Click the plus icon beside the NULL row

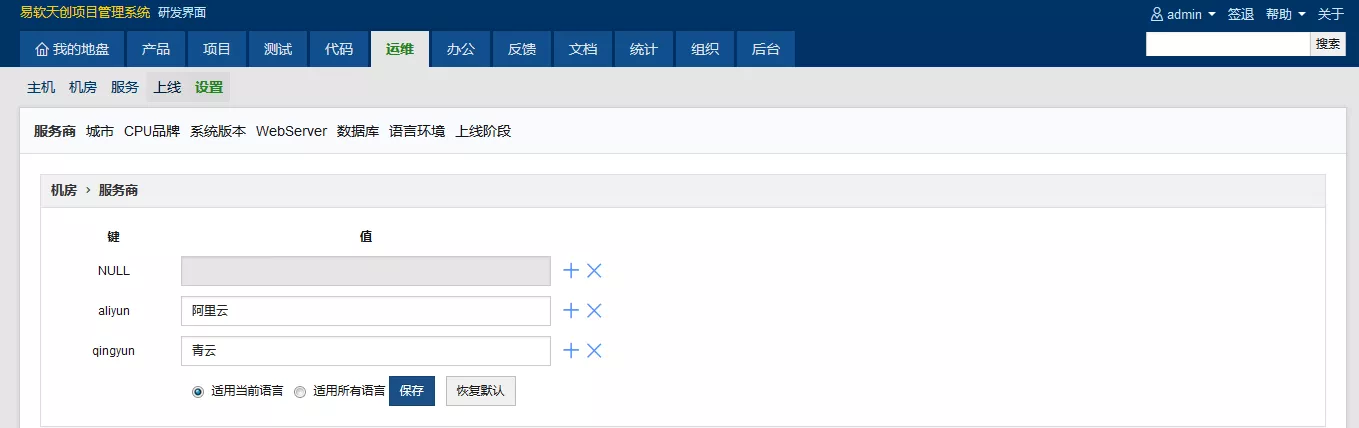click(571, 271)
